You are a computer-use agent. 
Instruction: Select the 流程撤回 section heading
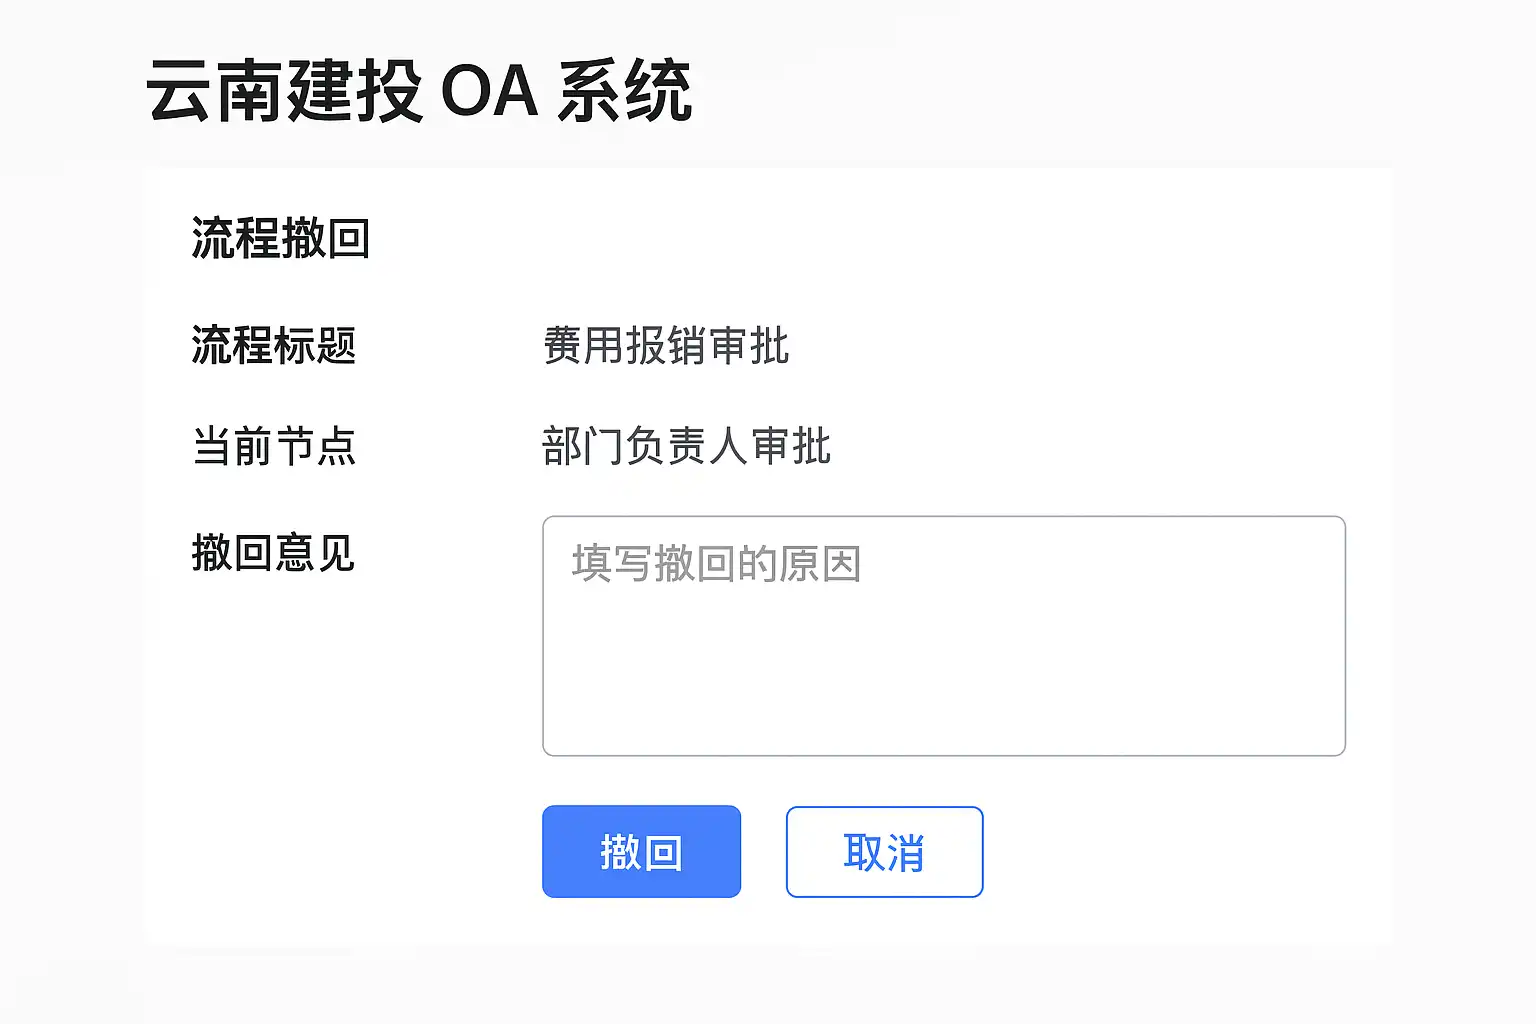(x=281, y=239)
